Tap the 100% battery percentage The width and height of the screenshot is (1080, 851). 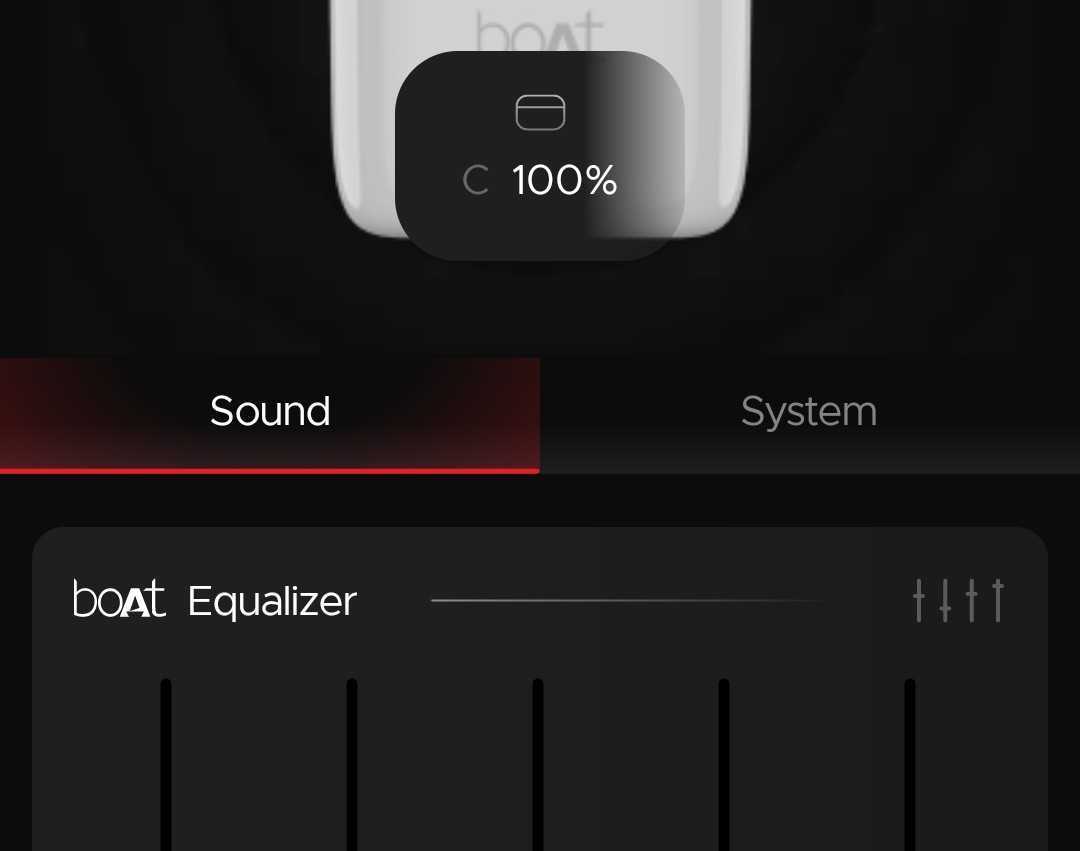565,180
